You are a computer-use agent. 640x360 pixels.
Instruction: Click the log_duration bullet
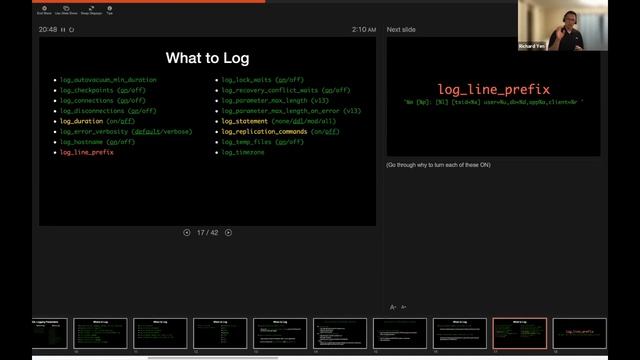coord(97,121)
